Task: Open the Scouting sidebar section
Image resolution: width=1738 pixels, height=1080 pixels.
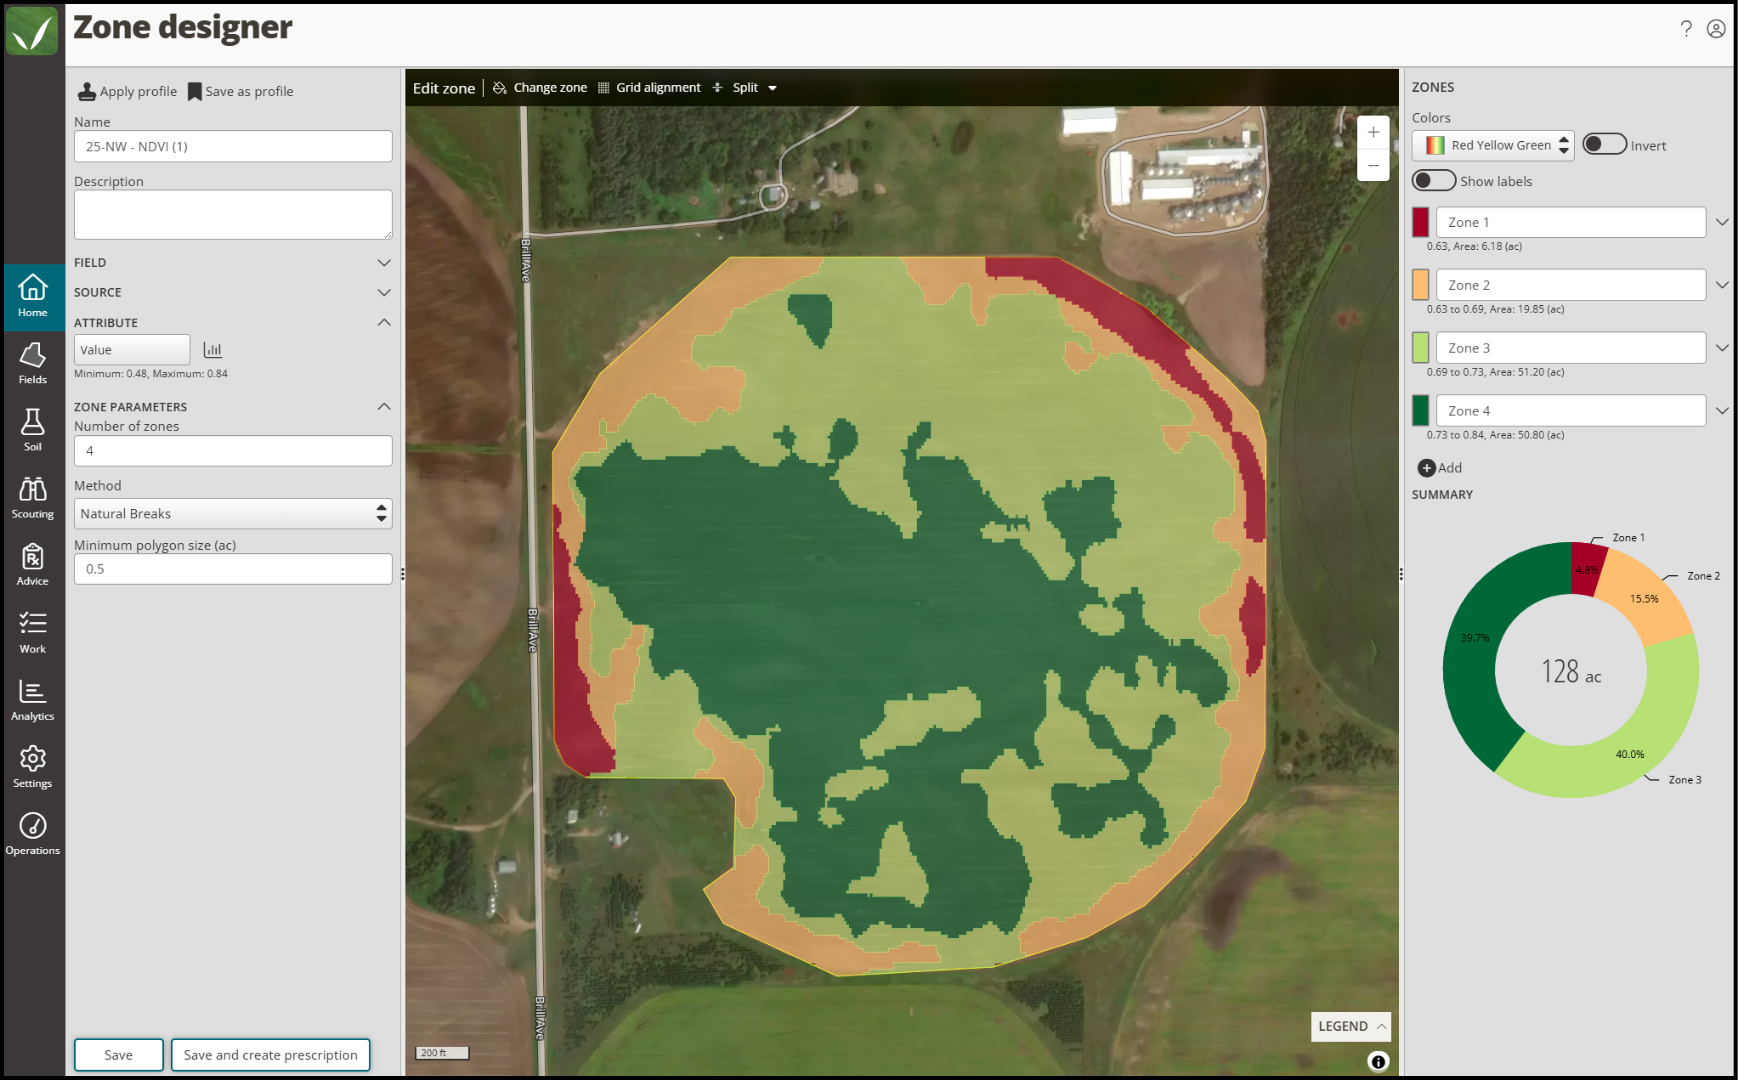Action: pos(33,498)
